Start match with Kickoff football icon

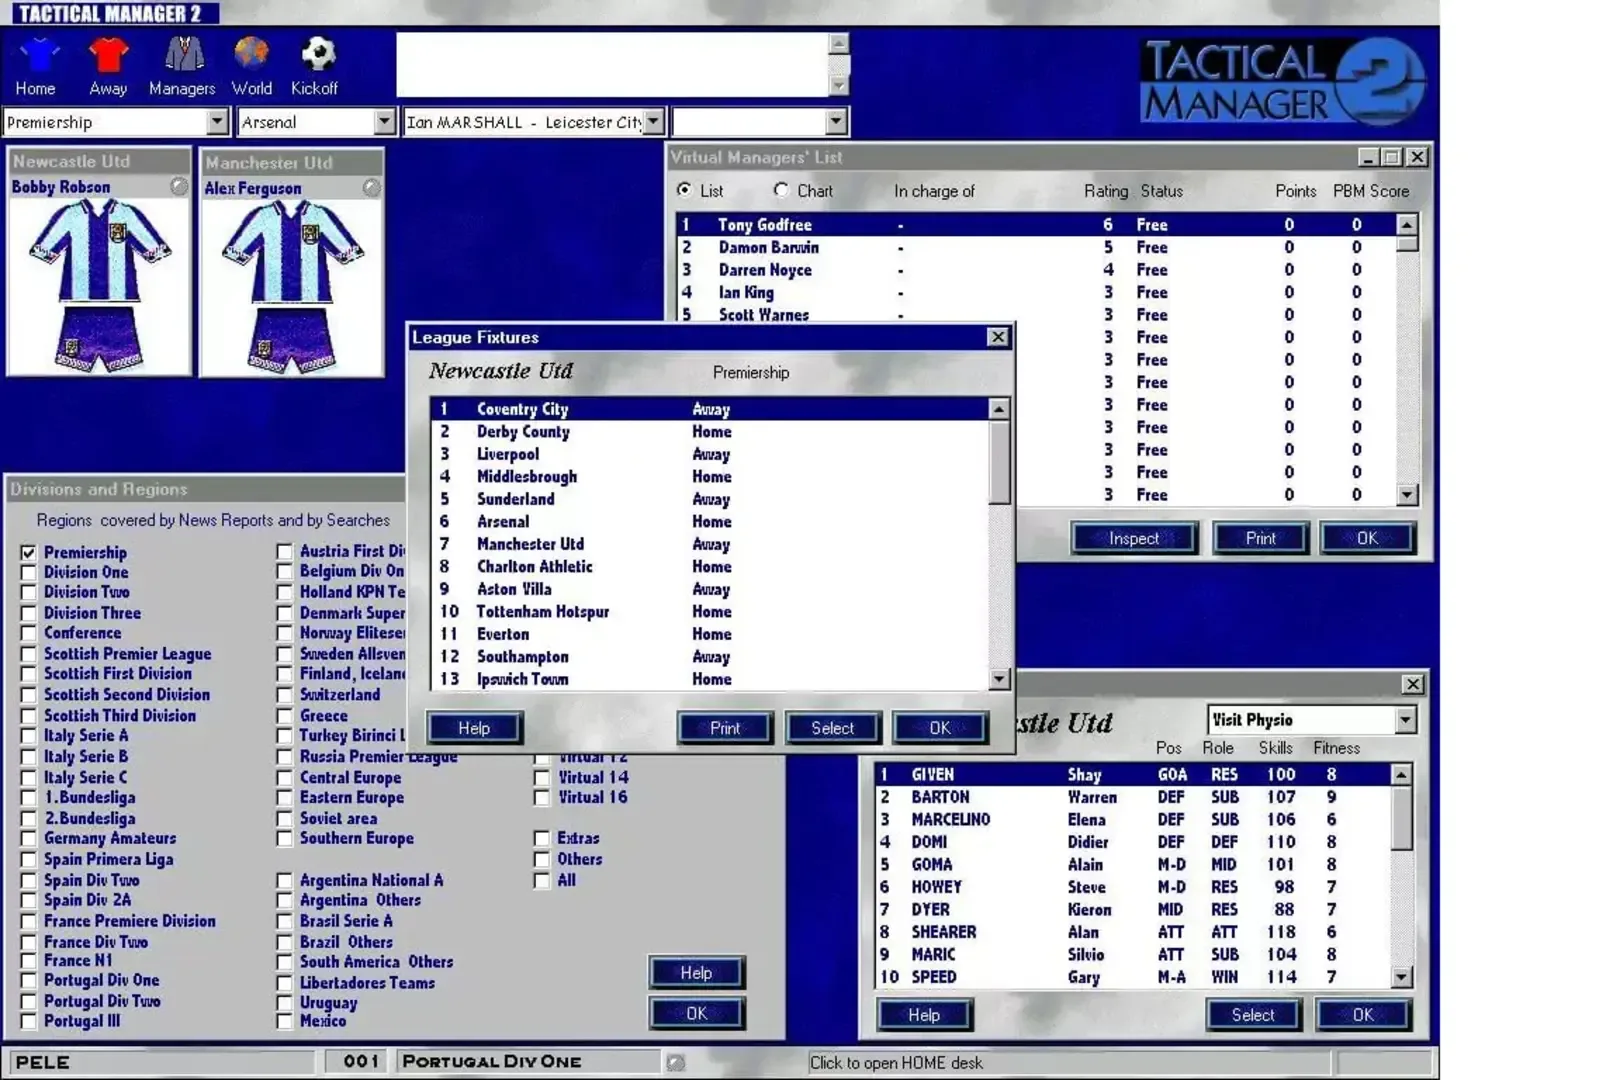point(317,55)
